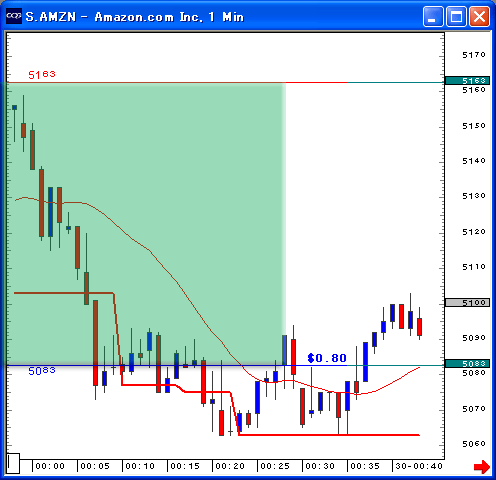The width and height of the screenshot is (496, 480).
Task: Click the 00:25 time axis label
Action: 275,466
